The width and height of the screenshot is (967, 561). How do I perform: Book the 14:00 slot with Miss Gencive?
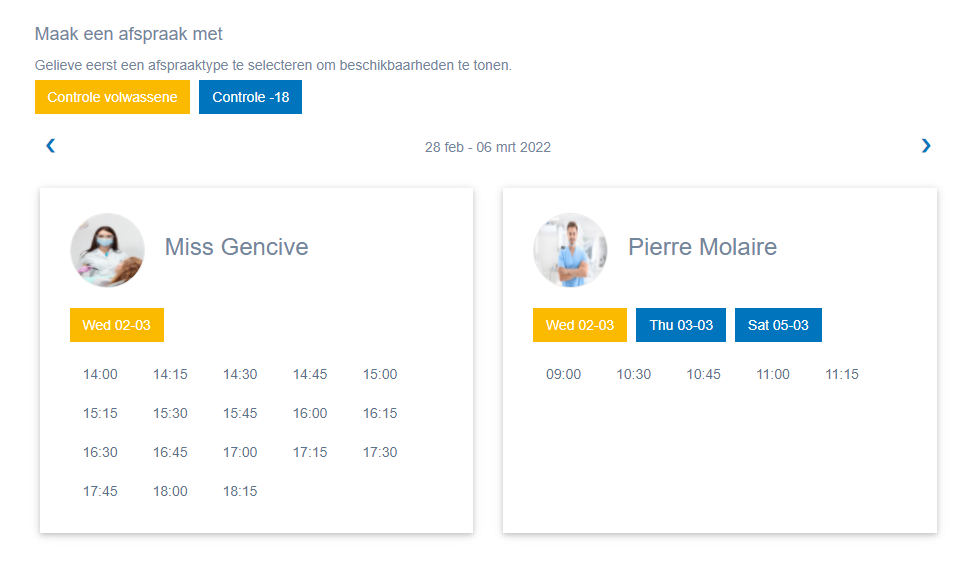100,374
